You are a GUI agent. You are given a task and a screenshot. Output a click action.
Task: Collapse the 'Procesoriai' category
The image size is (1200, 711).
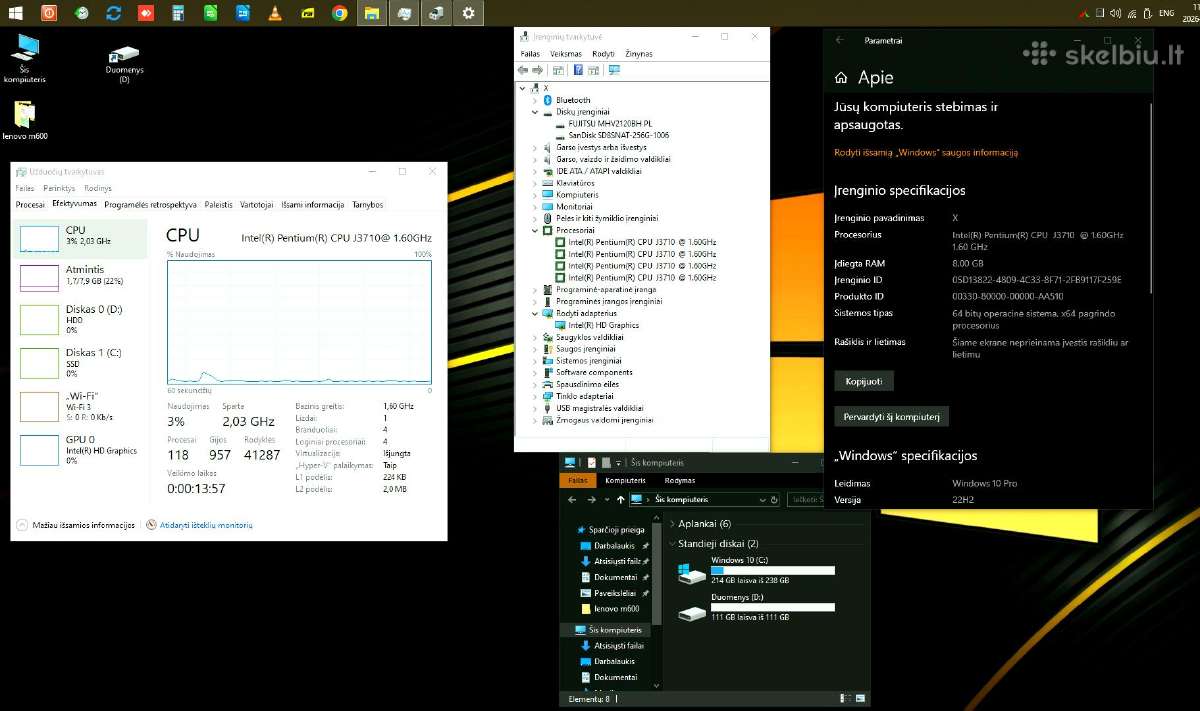536,230
